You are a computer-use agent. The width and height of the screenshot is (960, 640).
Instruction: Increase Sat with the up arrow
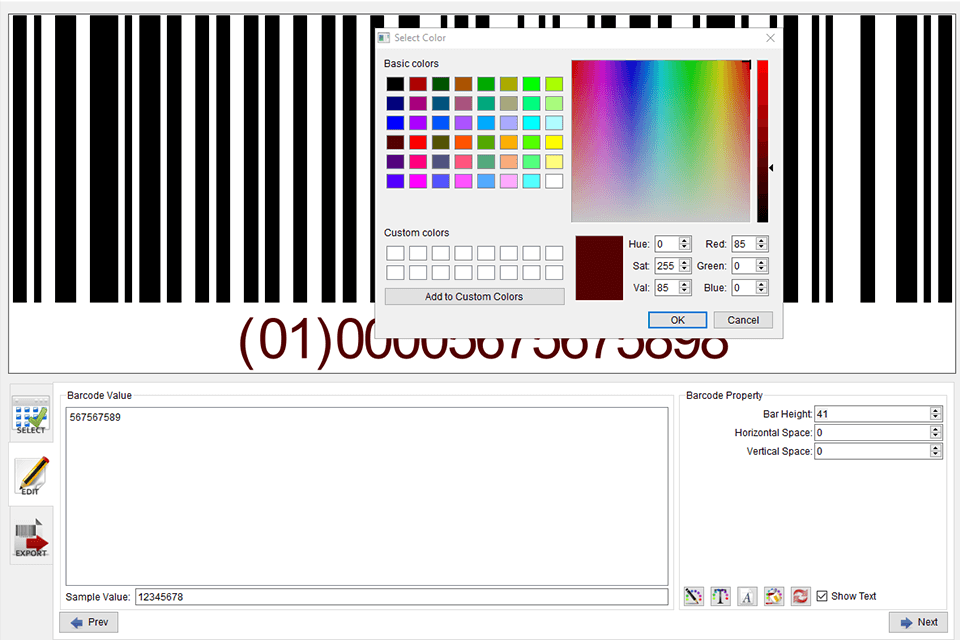685,262
